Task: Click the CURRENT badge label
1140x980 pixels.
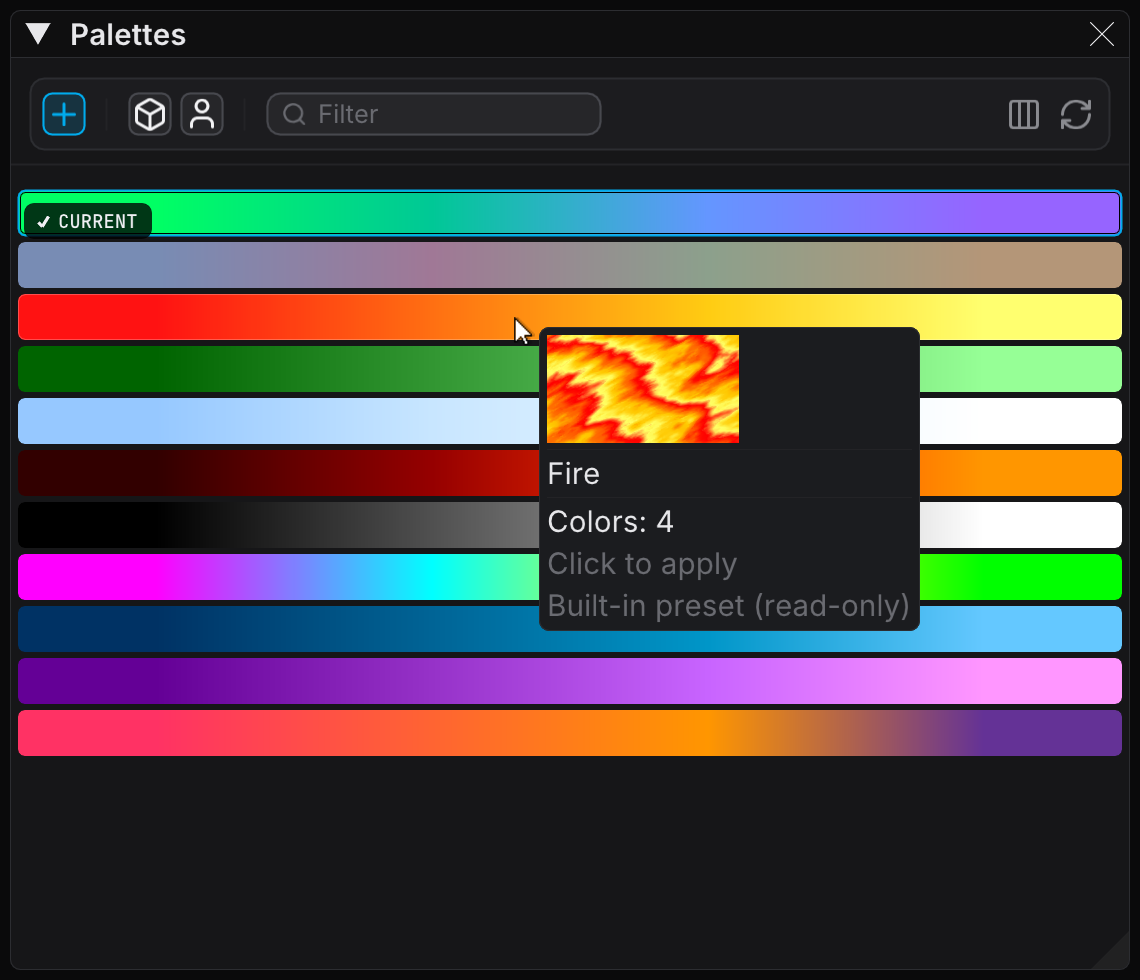Action: pos(88,221)
